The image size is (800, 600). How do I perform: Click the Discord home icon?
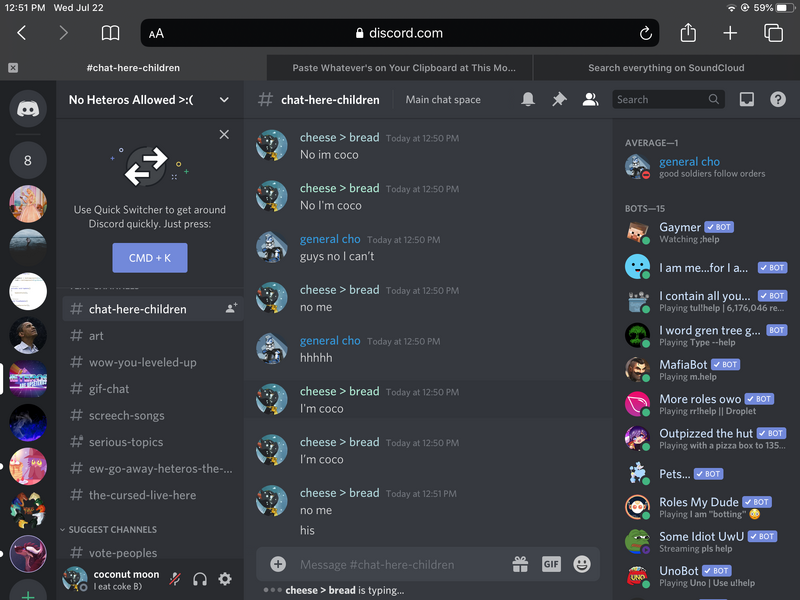pos(28,107)
